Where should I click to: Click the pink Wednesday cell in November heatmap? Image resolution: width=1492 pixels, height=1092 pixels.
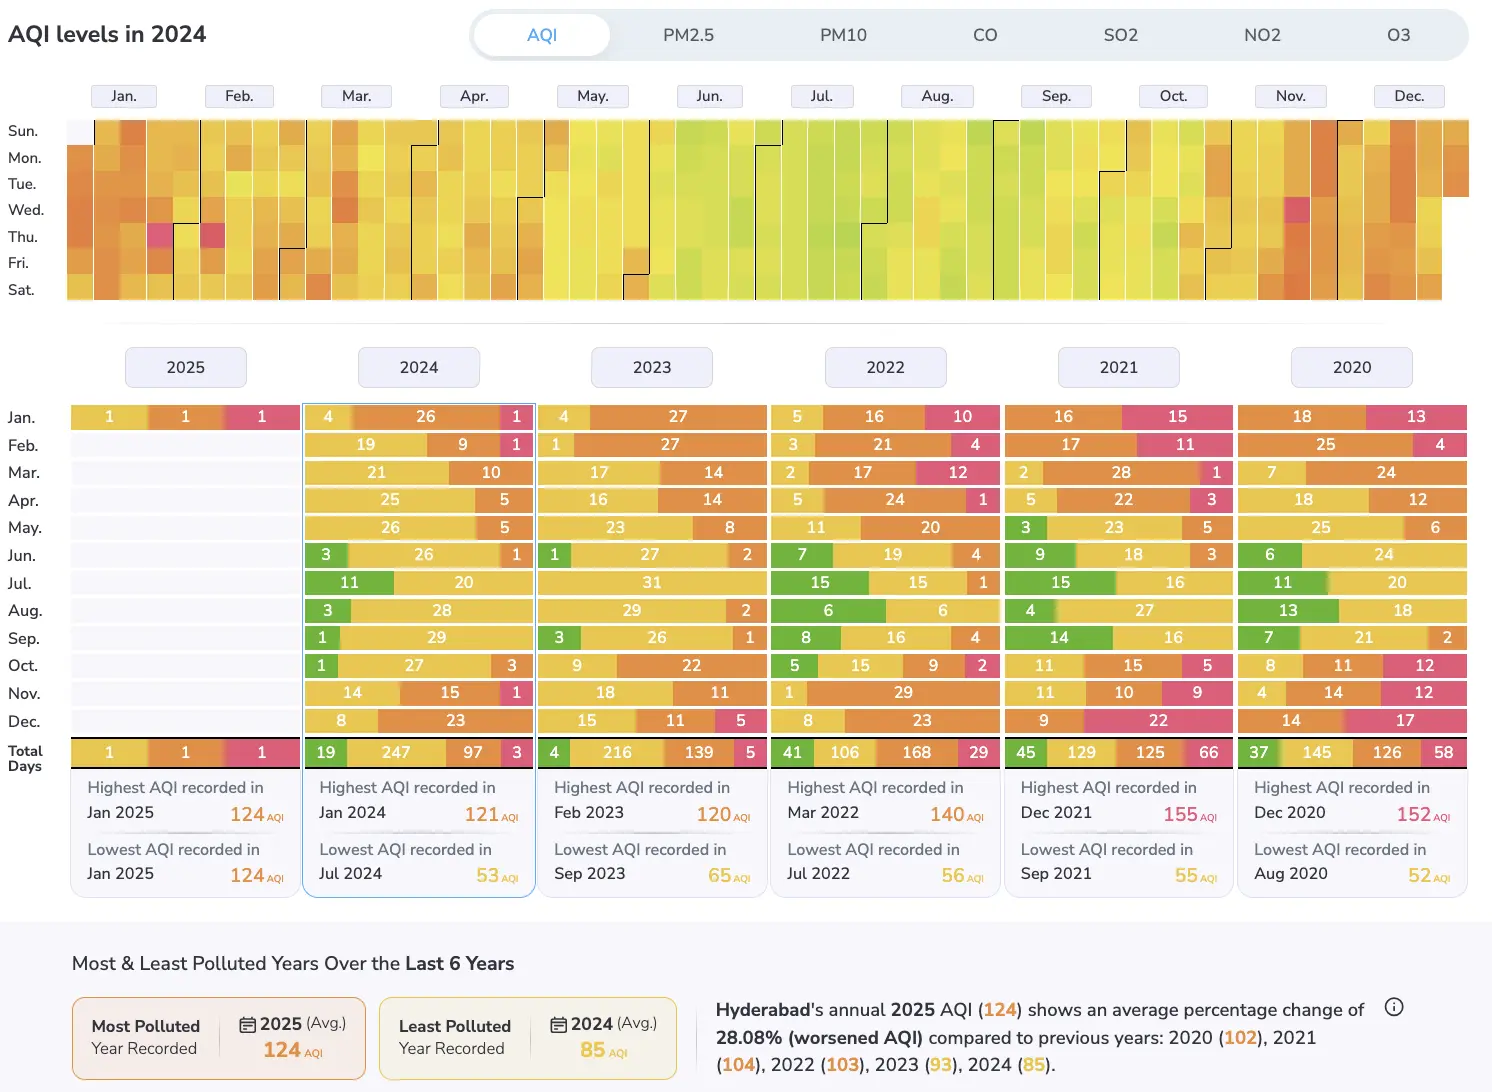[x=1297, y=210]
